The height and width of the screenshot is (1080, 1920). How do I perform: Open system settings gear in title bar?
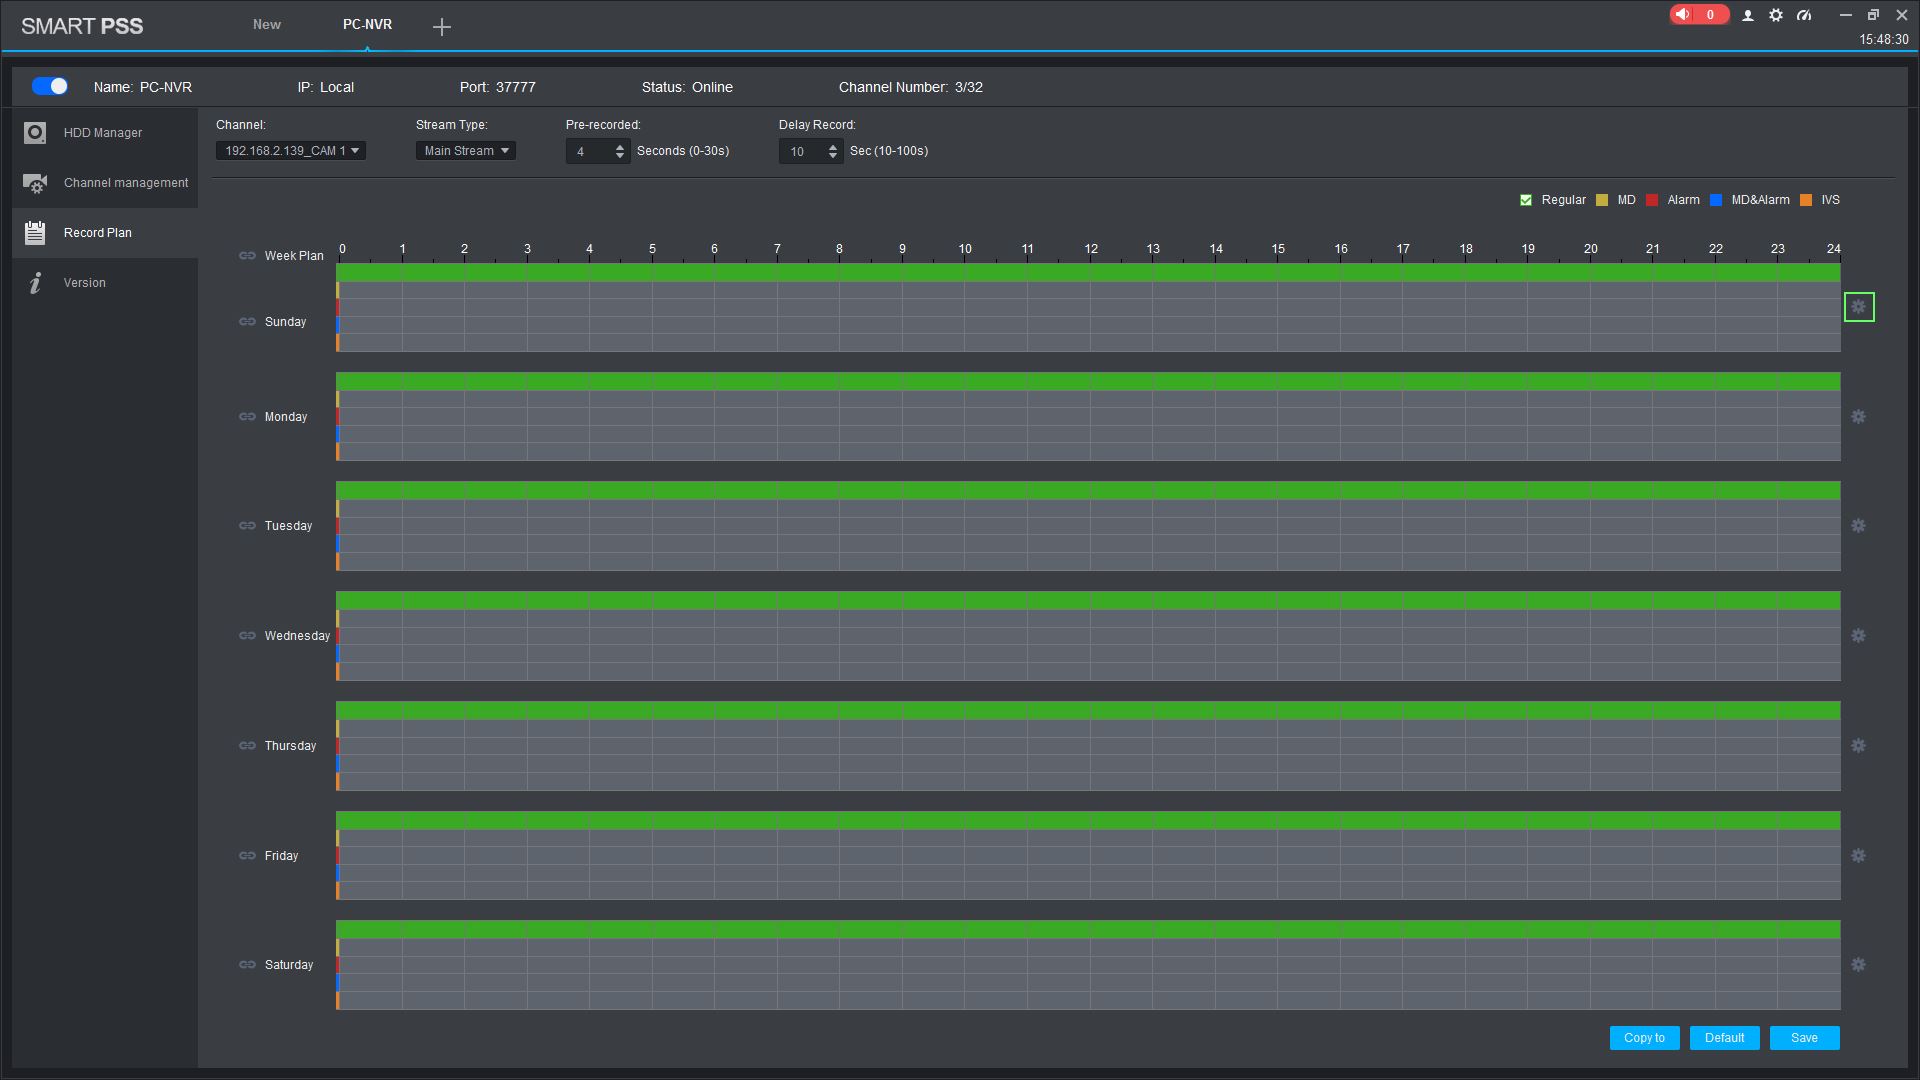pos(1776,15)
